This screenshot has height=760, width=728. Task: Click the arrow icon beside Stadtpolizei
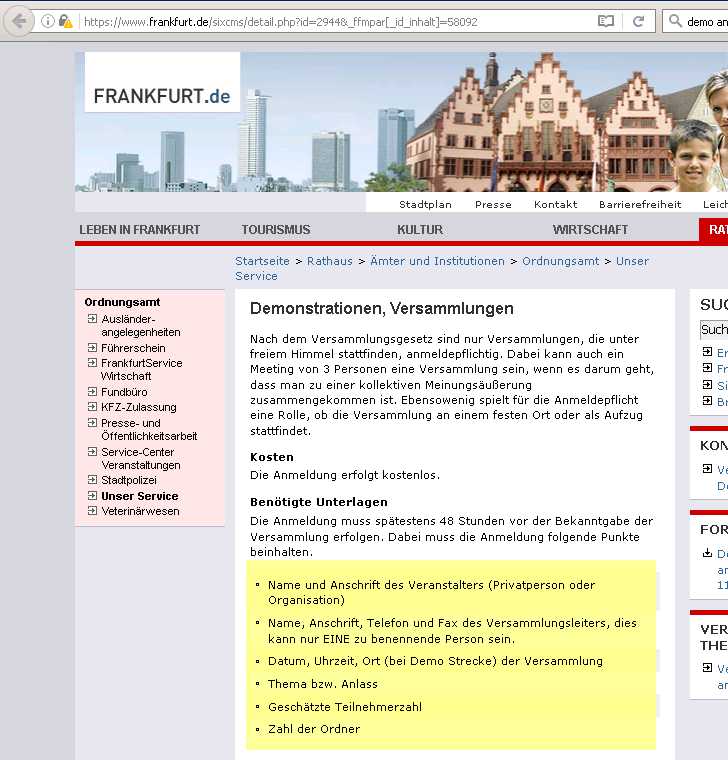click(x=92, y=480)
